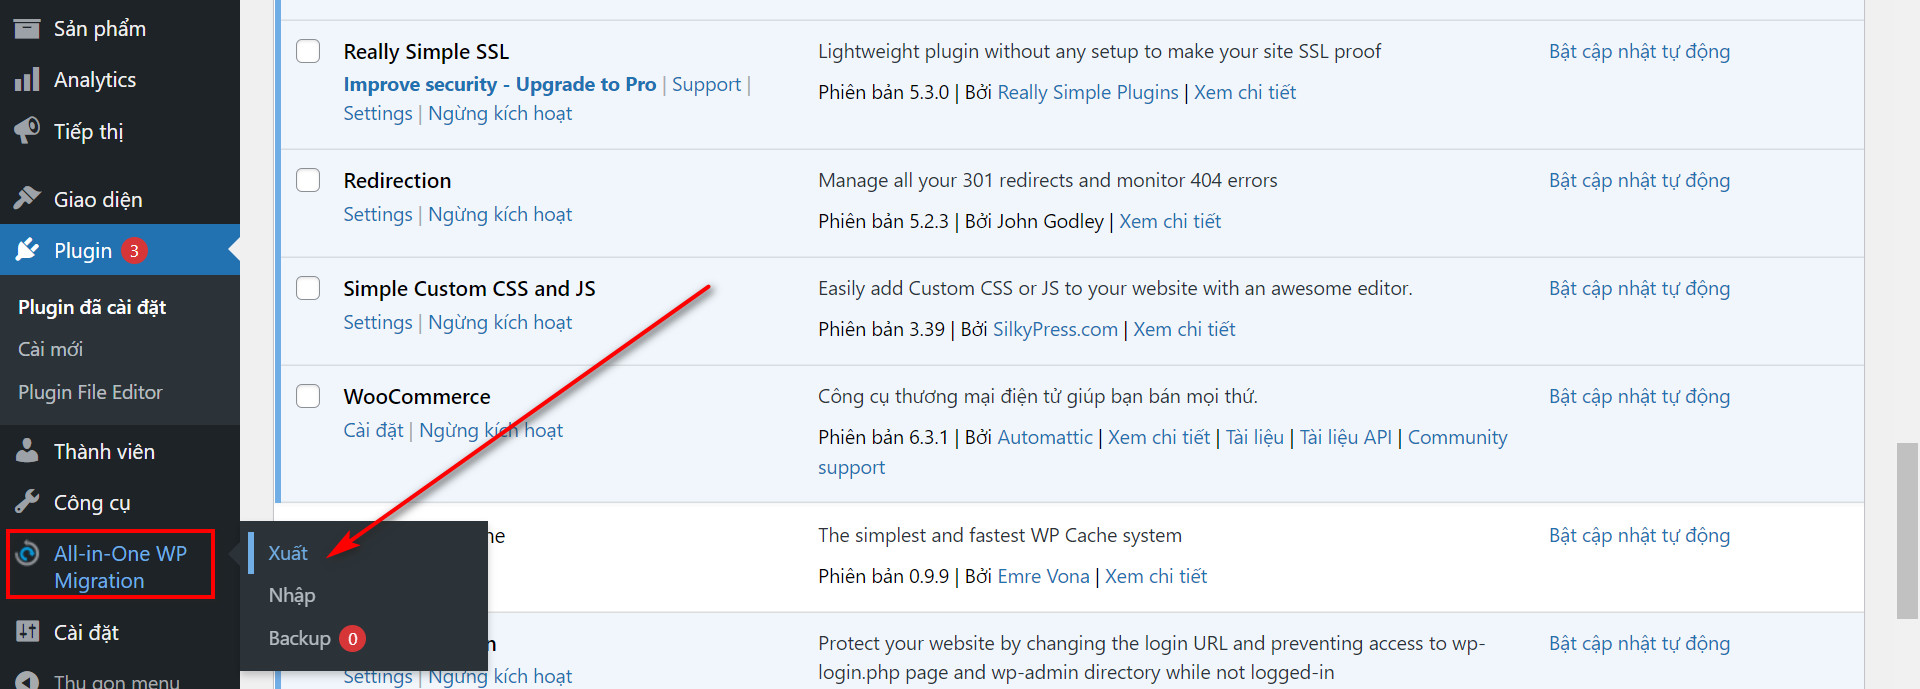The height and width of the screenshot is (689, 1920).
Task: Click the Tiếp thị megaphone icon
Action: click(27, 131)
